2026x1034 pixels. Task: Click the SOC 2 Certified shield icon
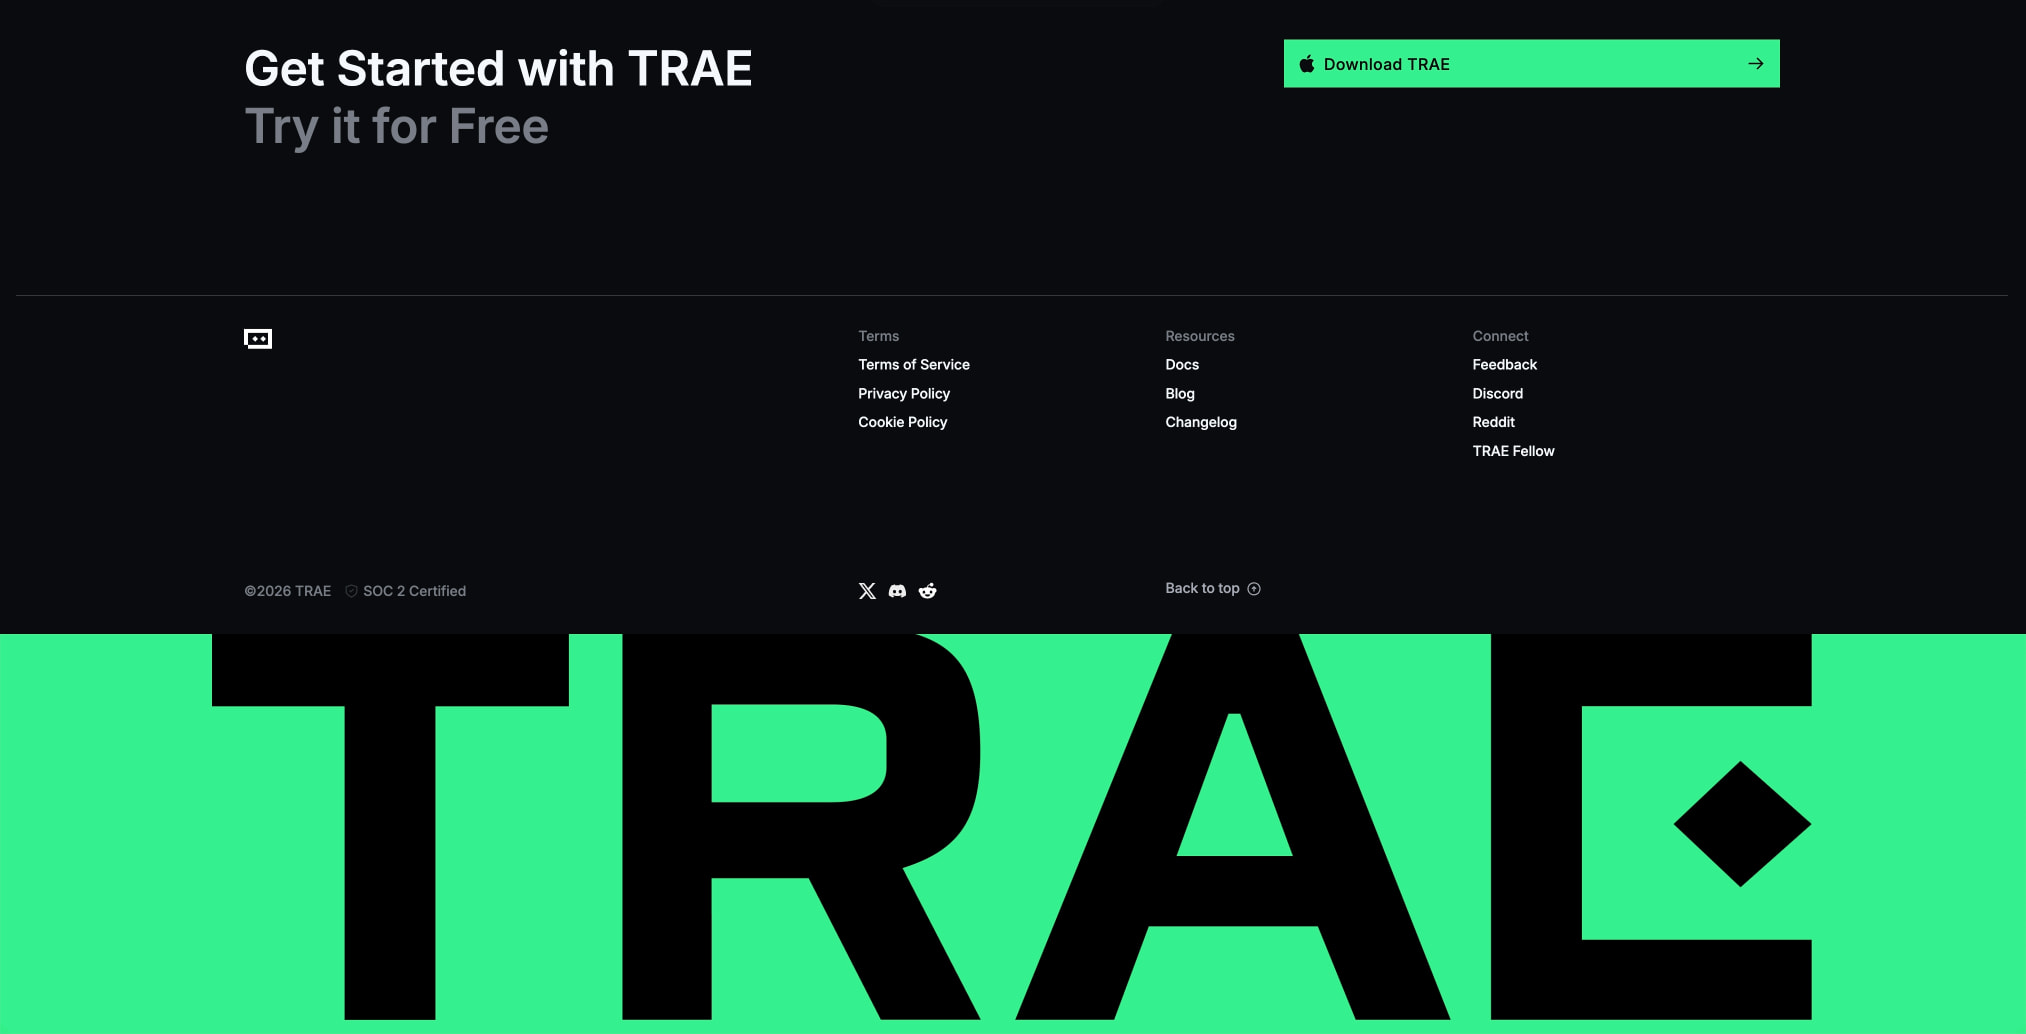click(x=351, y=591)
